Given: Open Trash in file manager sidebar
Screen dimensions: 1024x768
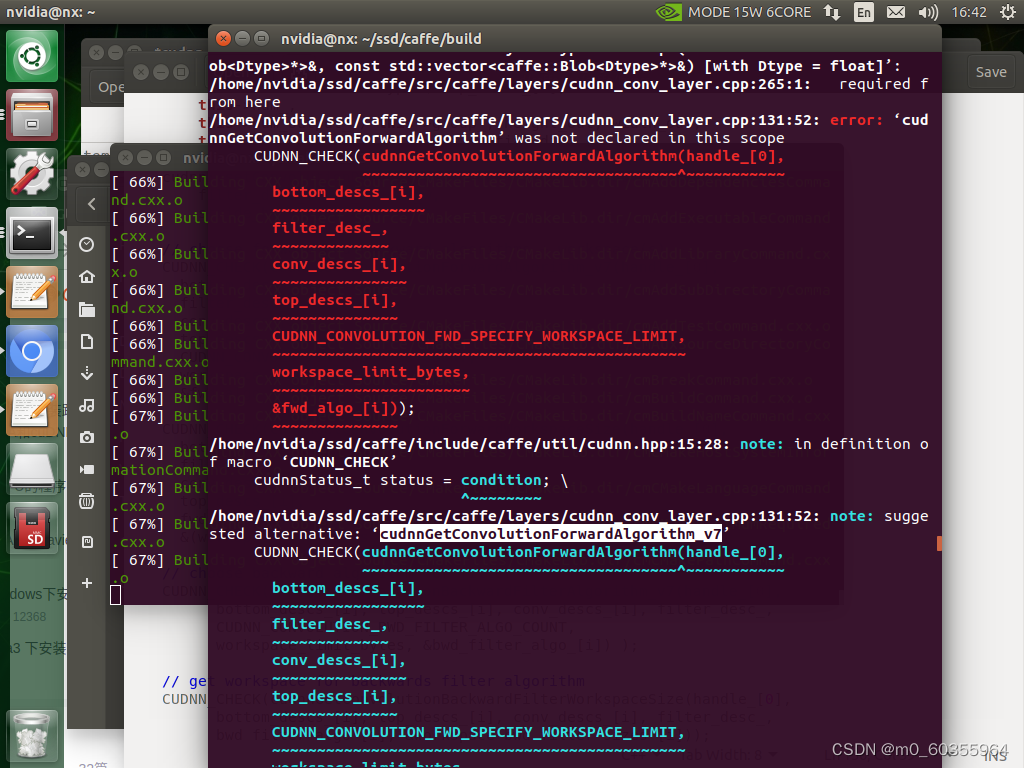Looking at the screenshot, I should (x=87, y=502).
